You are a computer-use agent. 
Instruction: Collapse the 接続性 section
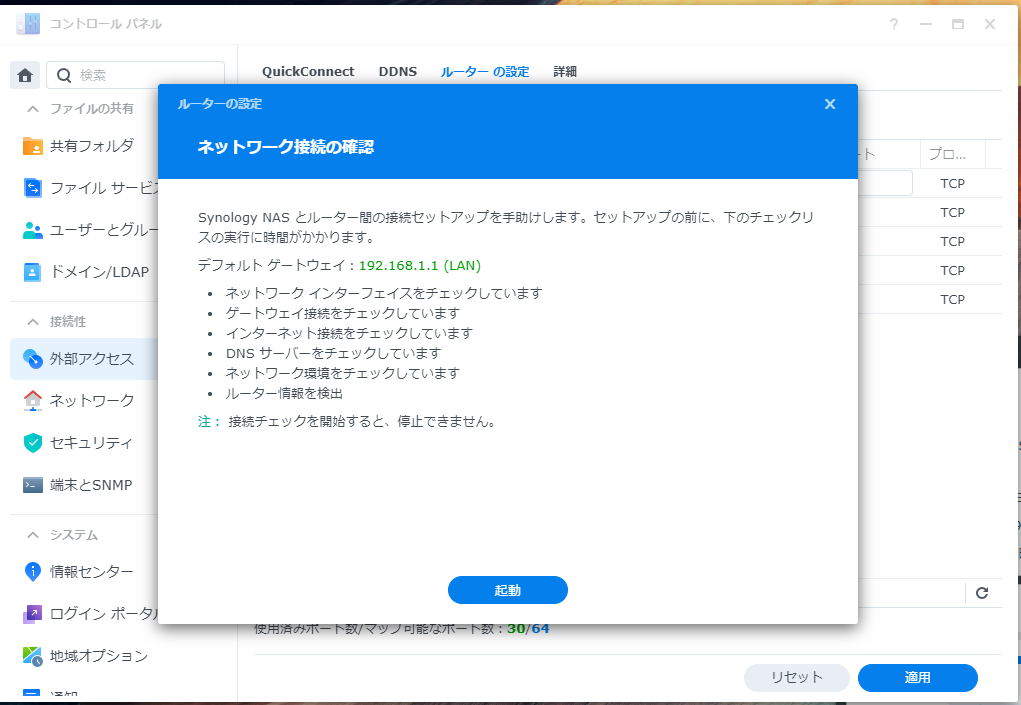coord(33,322)
